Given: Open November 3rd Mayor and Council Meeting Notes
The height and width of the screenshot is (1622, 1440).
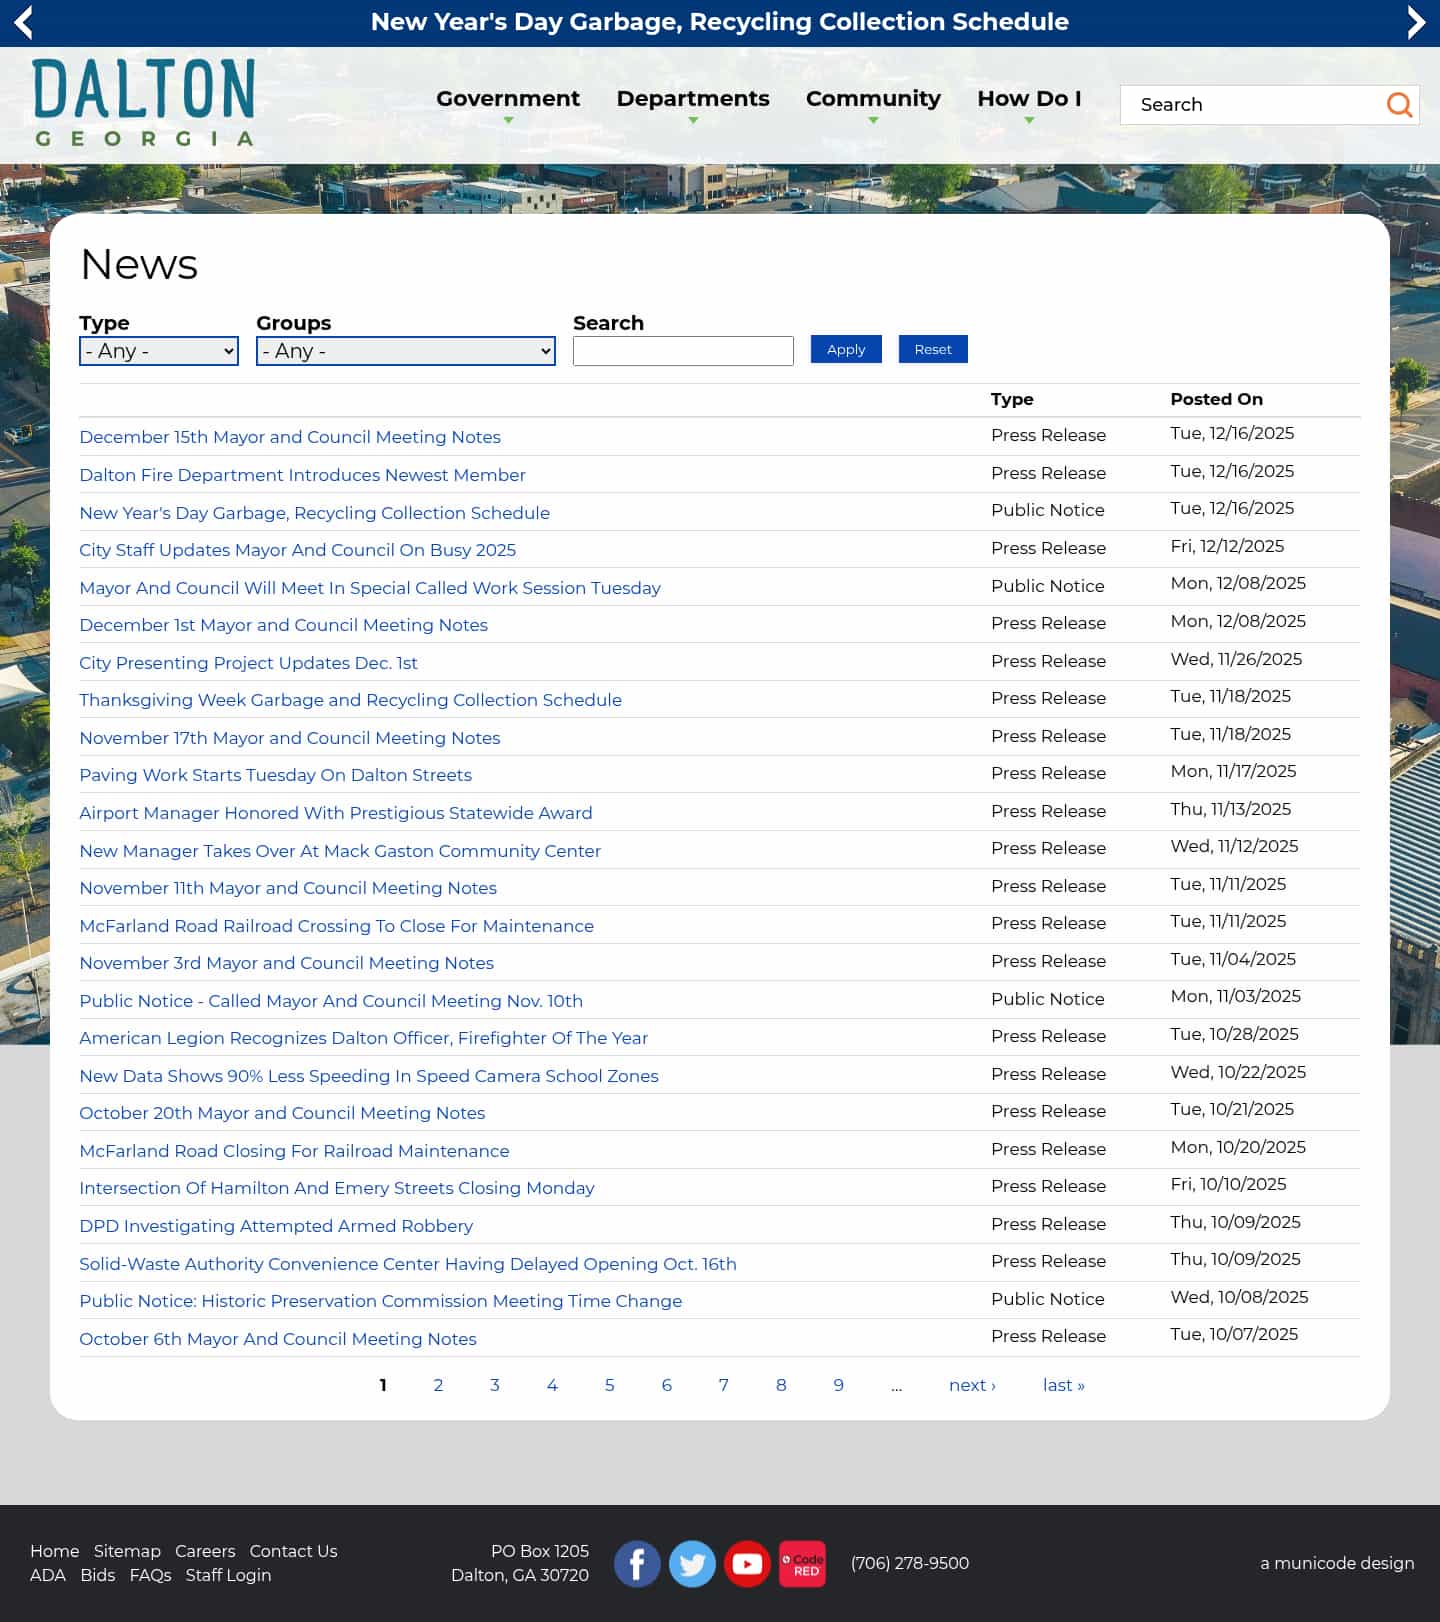Looking at the screenshot, I should coord(286,963).
